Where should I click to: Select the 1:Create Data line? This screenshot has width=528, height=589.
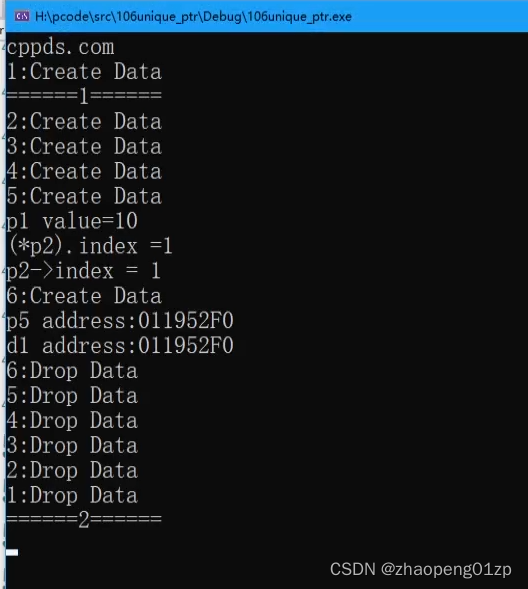point(84,71)
